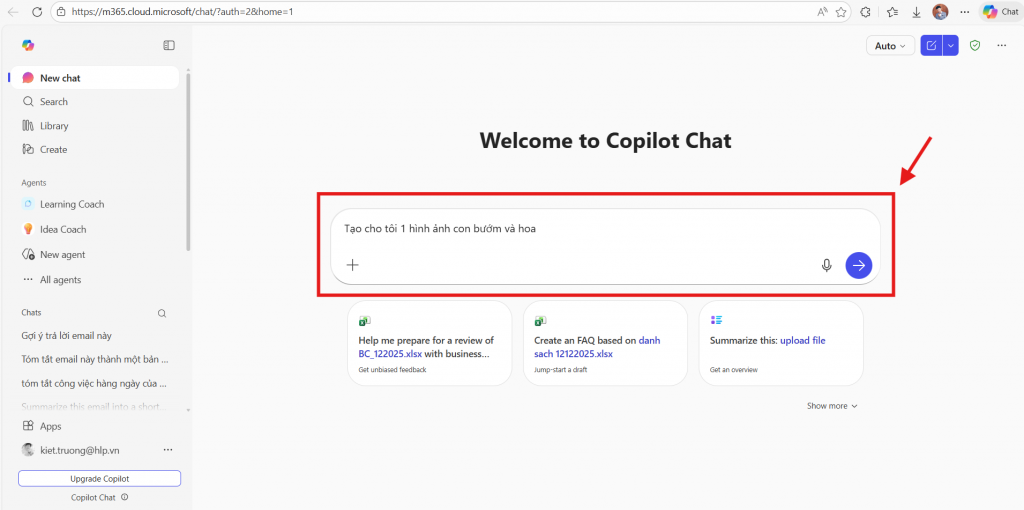This screenshot has height=510, width=1024.
Task: Click the Upgrade Copilot button
Action: pyautogui.click(x=99, y=478)
